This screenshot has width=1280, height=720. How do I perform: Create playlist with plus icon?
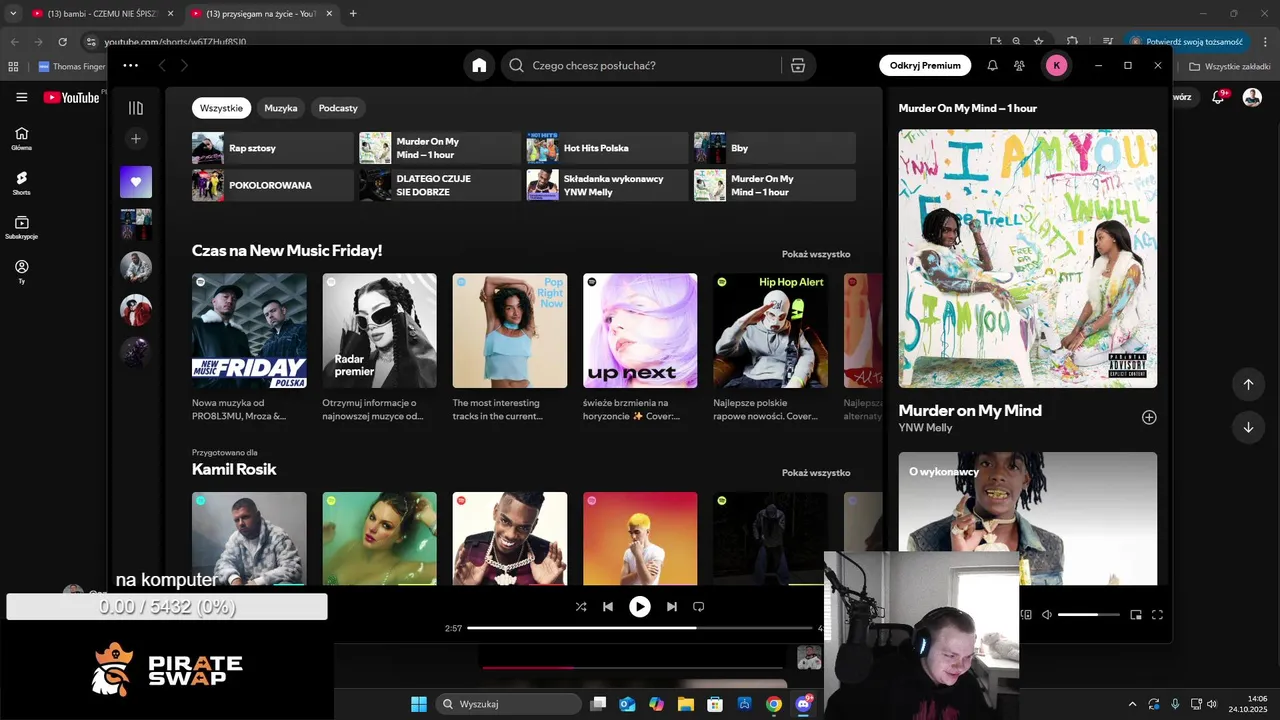(136, 138)
